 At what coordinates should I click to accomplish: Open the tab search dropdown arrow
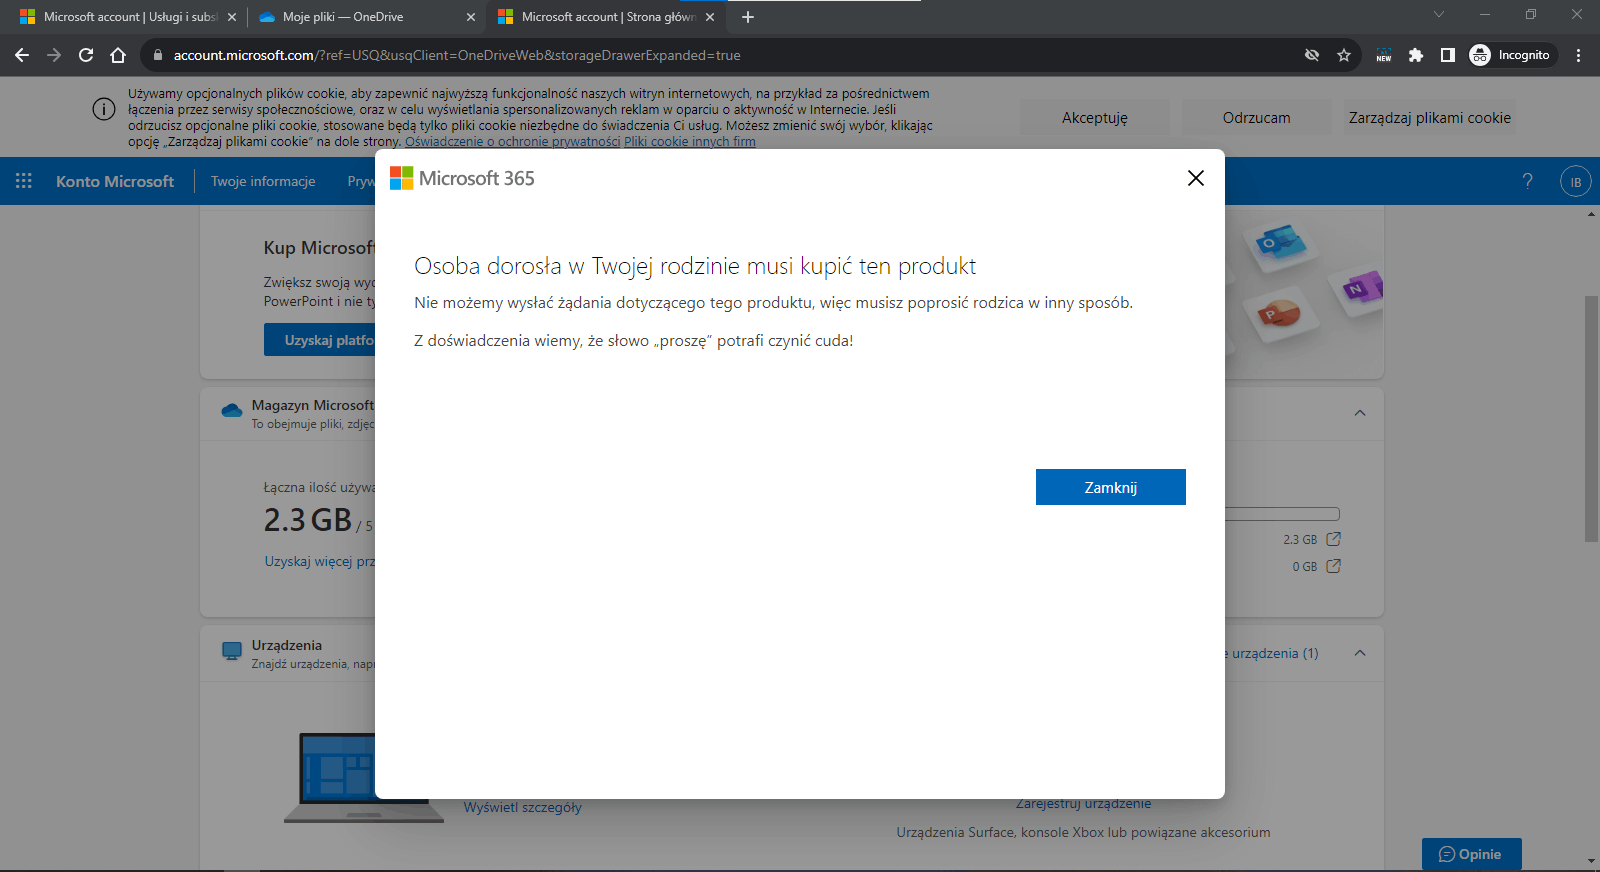tap(1439, 14)
